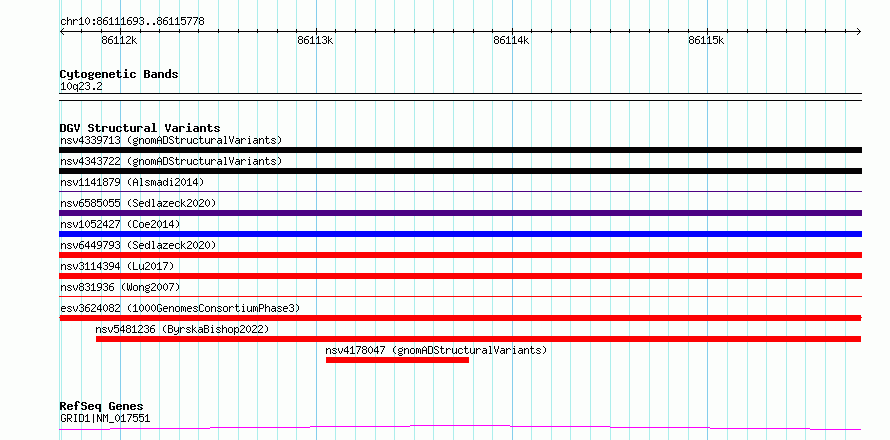This screenshot has height=440, width=890.
Task: Select the blue bar for nsv1052427
Action: point(460,234)
